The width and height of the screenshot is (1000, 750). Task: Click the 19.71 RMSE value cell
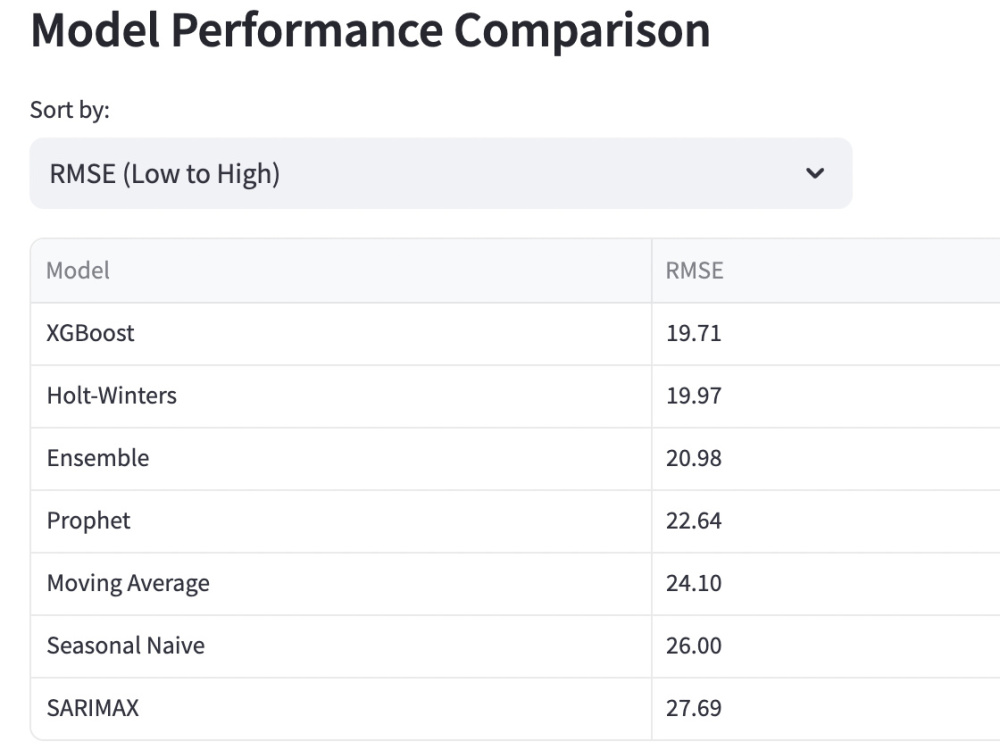click(x=826, y=334)
